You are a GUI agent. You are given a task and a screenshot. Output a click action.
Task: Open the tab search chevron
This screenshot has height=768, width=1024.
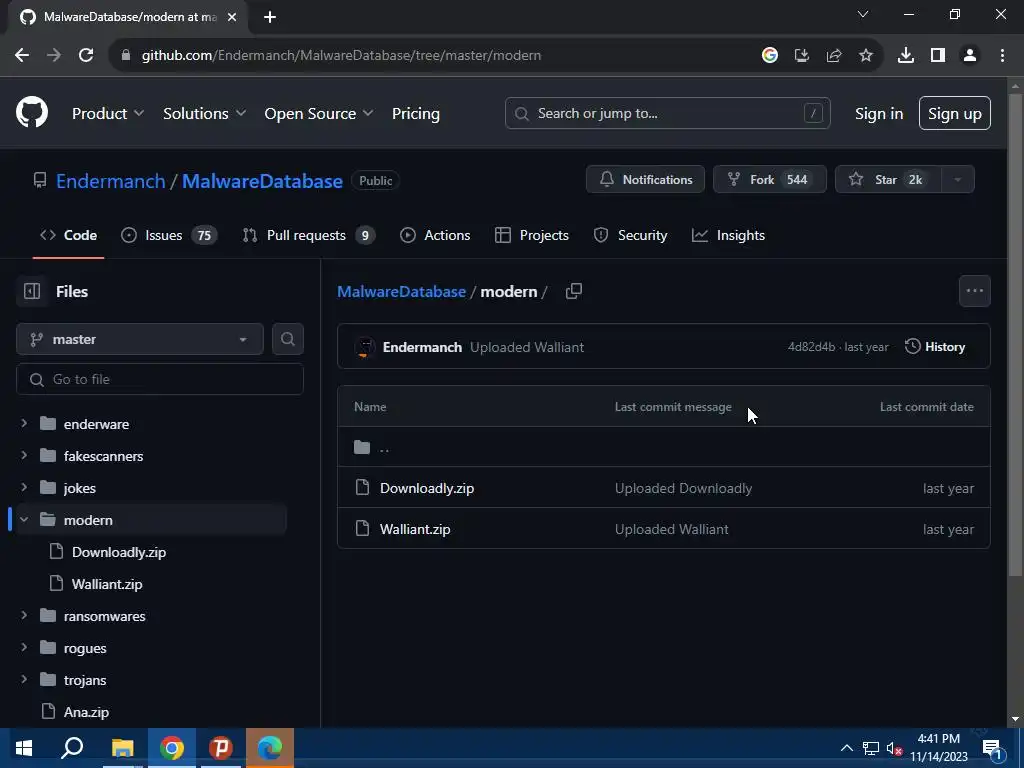[x=863, y=14]
